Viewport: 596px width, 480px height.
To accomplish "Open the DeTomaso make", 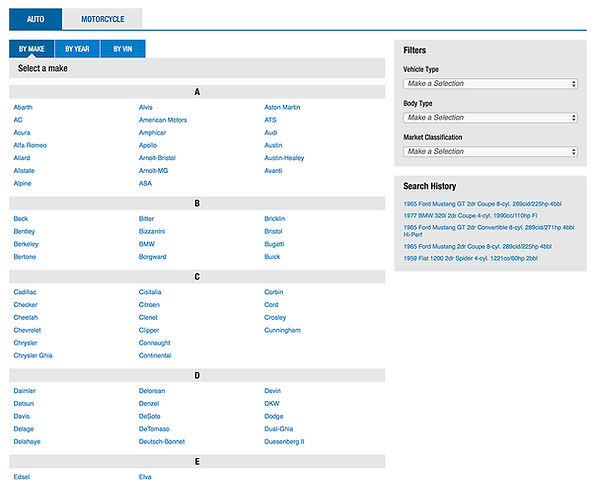I will [x=154, y=429].
